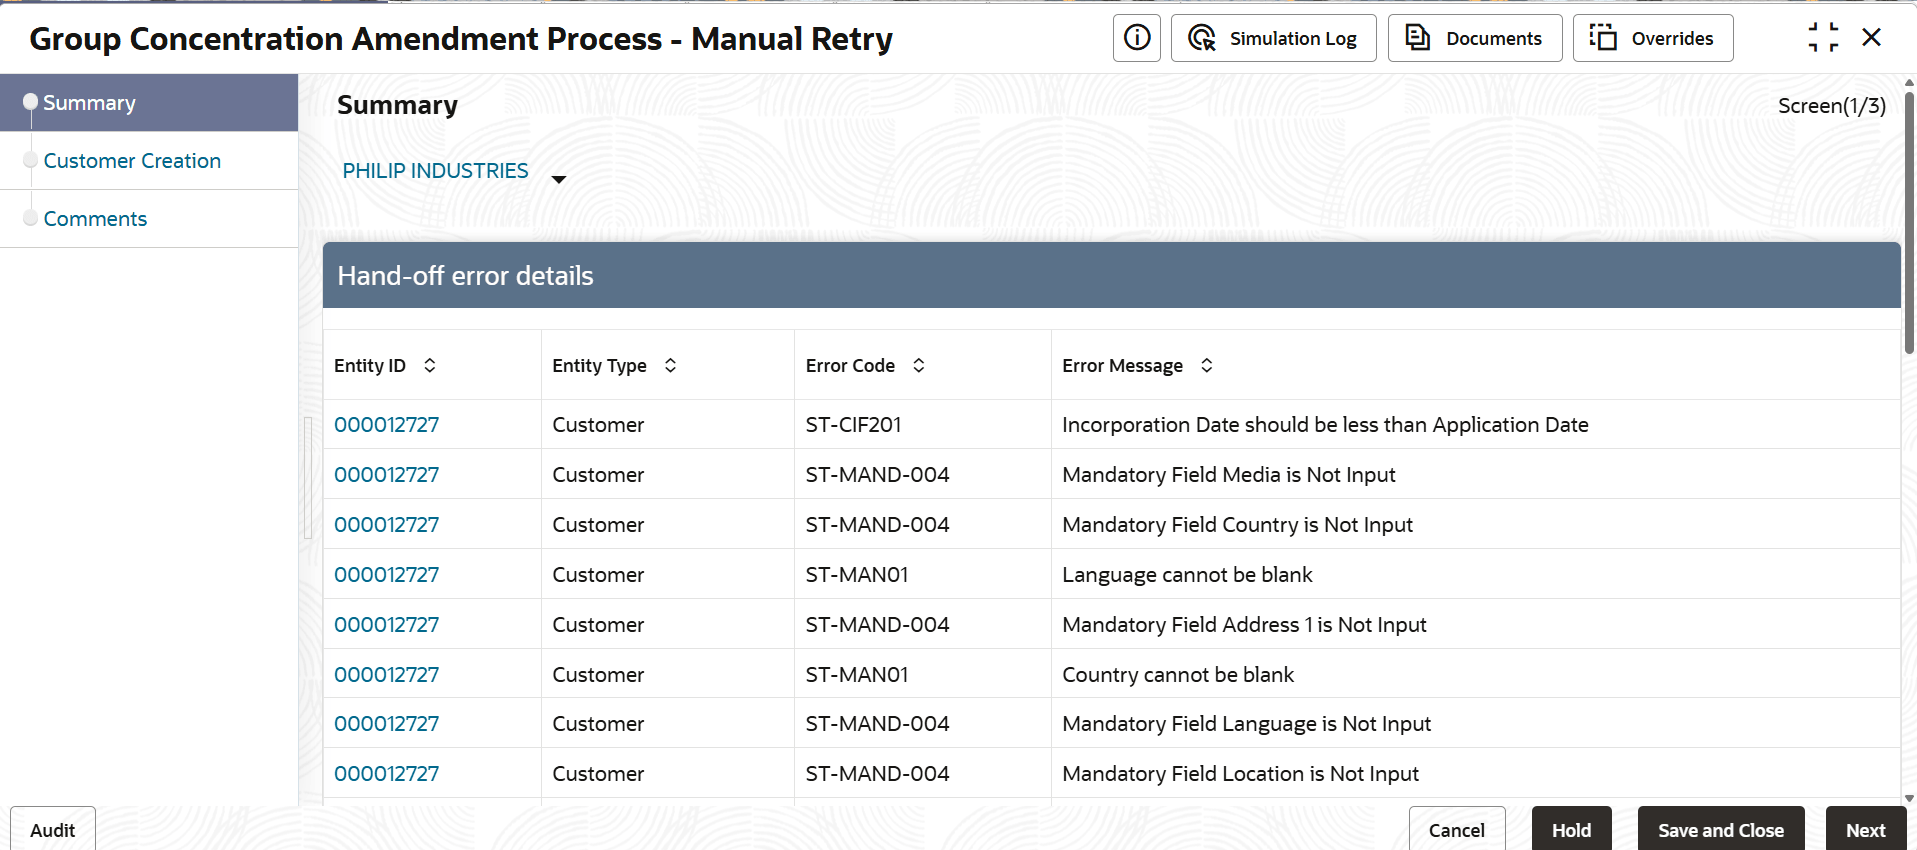Open the Simulation Log

[1273, 38]
